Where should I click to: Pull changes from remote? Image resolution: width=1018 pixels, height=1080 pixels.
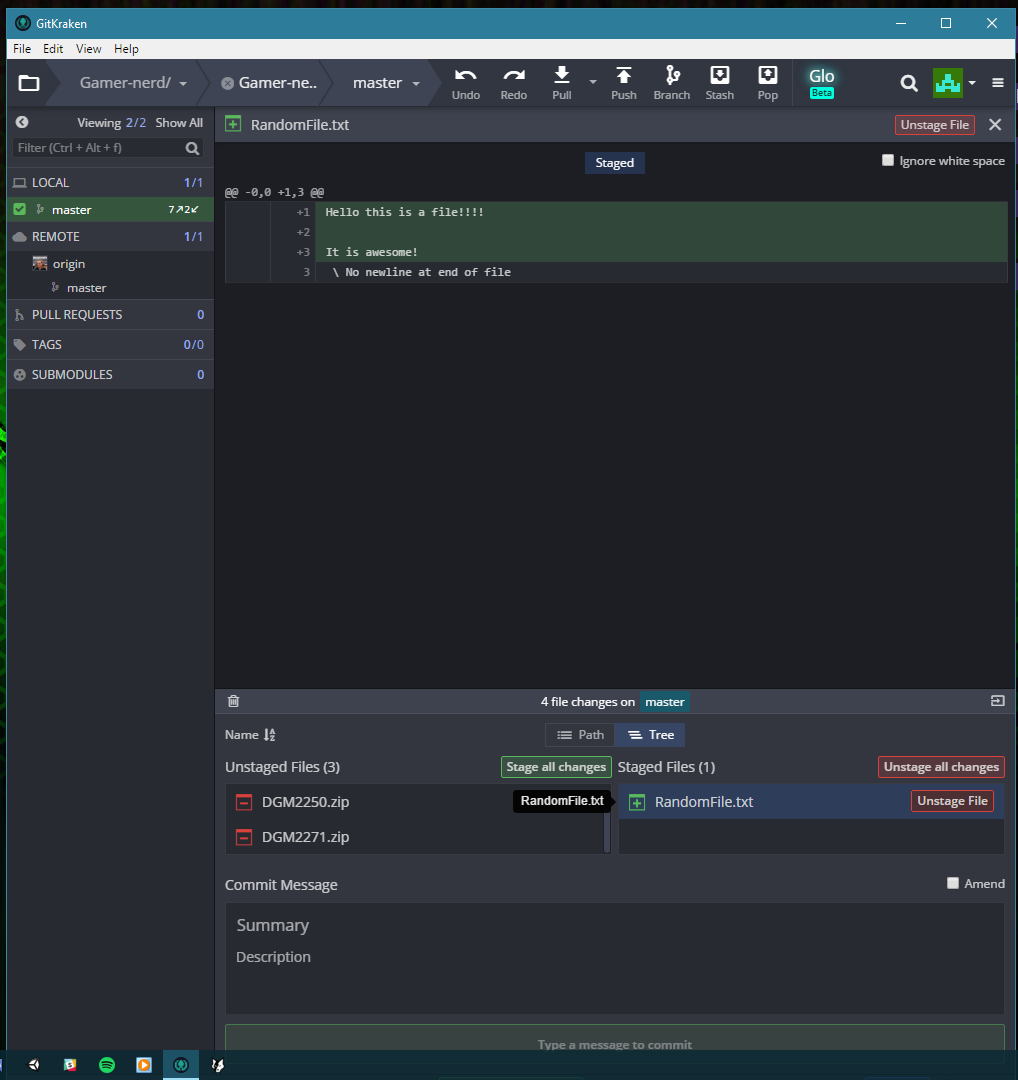[561, 83]
